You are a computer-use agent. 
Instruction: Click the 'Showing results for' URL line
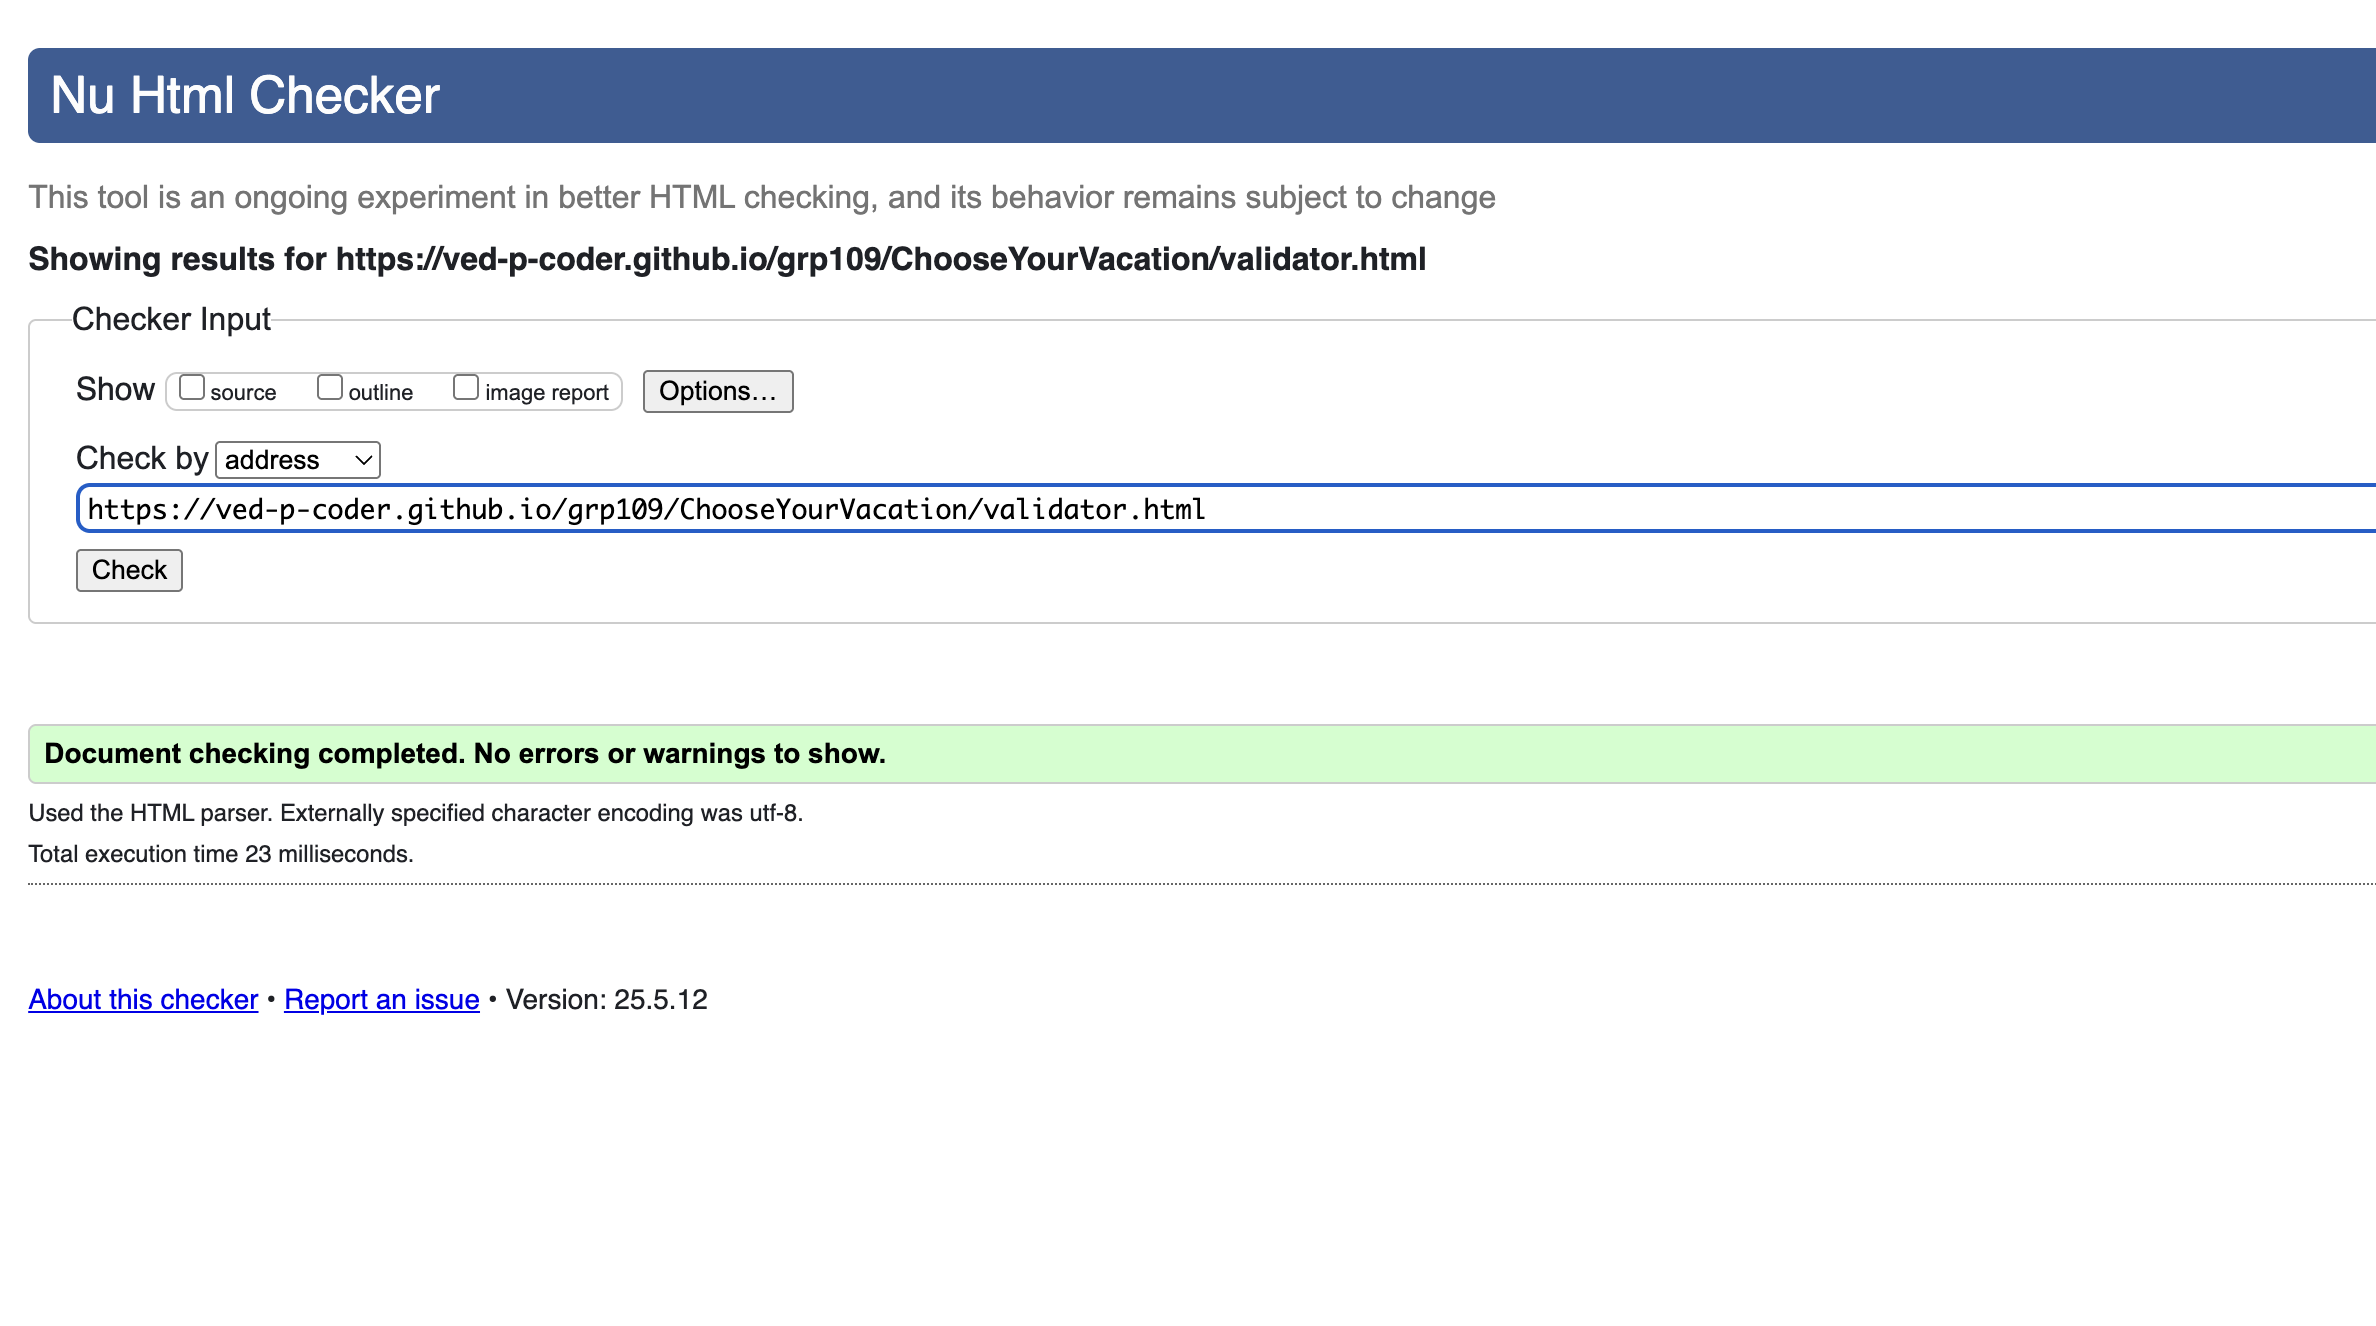[x=727, y=259]
